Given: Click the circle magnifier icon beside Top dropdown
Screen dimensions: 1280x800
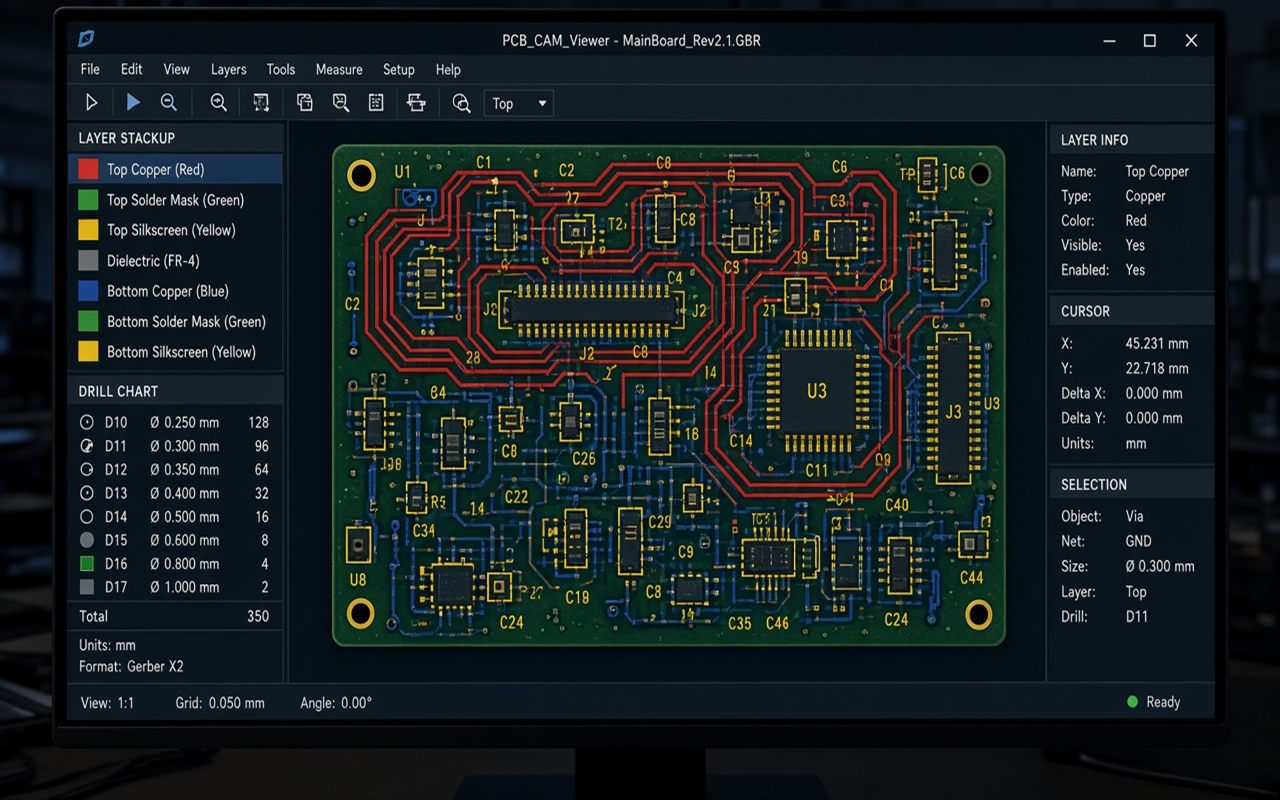Looking at the screenshot, I should (x=461, y=103).
